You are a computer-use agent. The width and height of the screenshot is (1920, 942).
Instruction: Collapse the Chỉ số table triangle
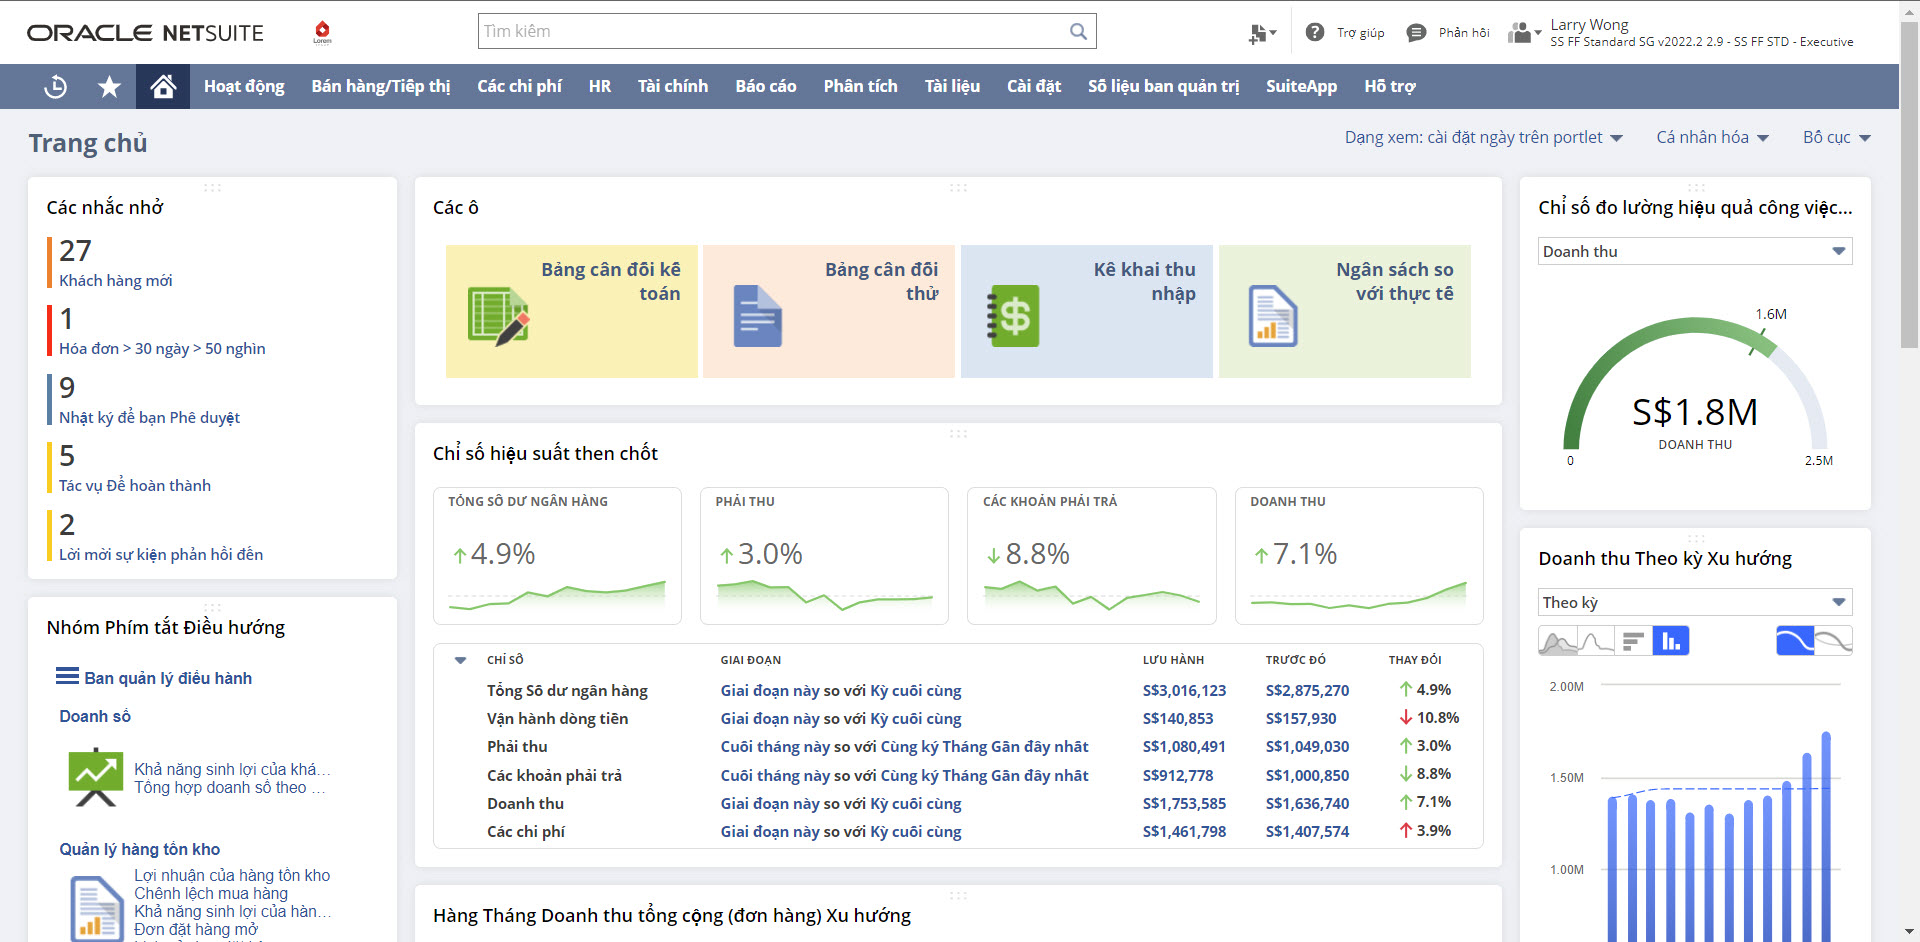pos(460,660)
